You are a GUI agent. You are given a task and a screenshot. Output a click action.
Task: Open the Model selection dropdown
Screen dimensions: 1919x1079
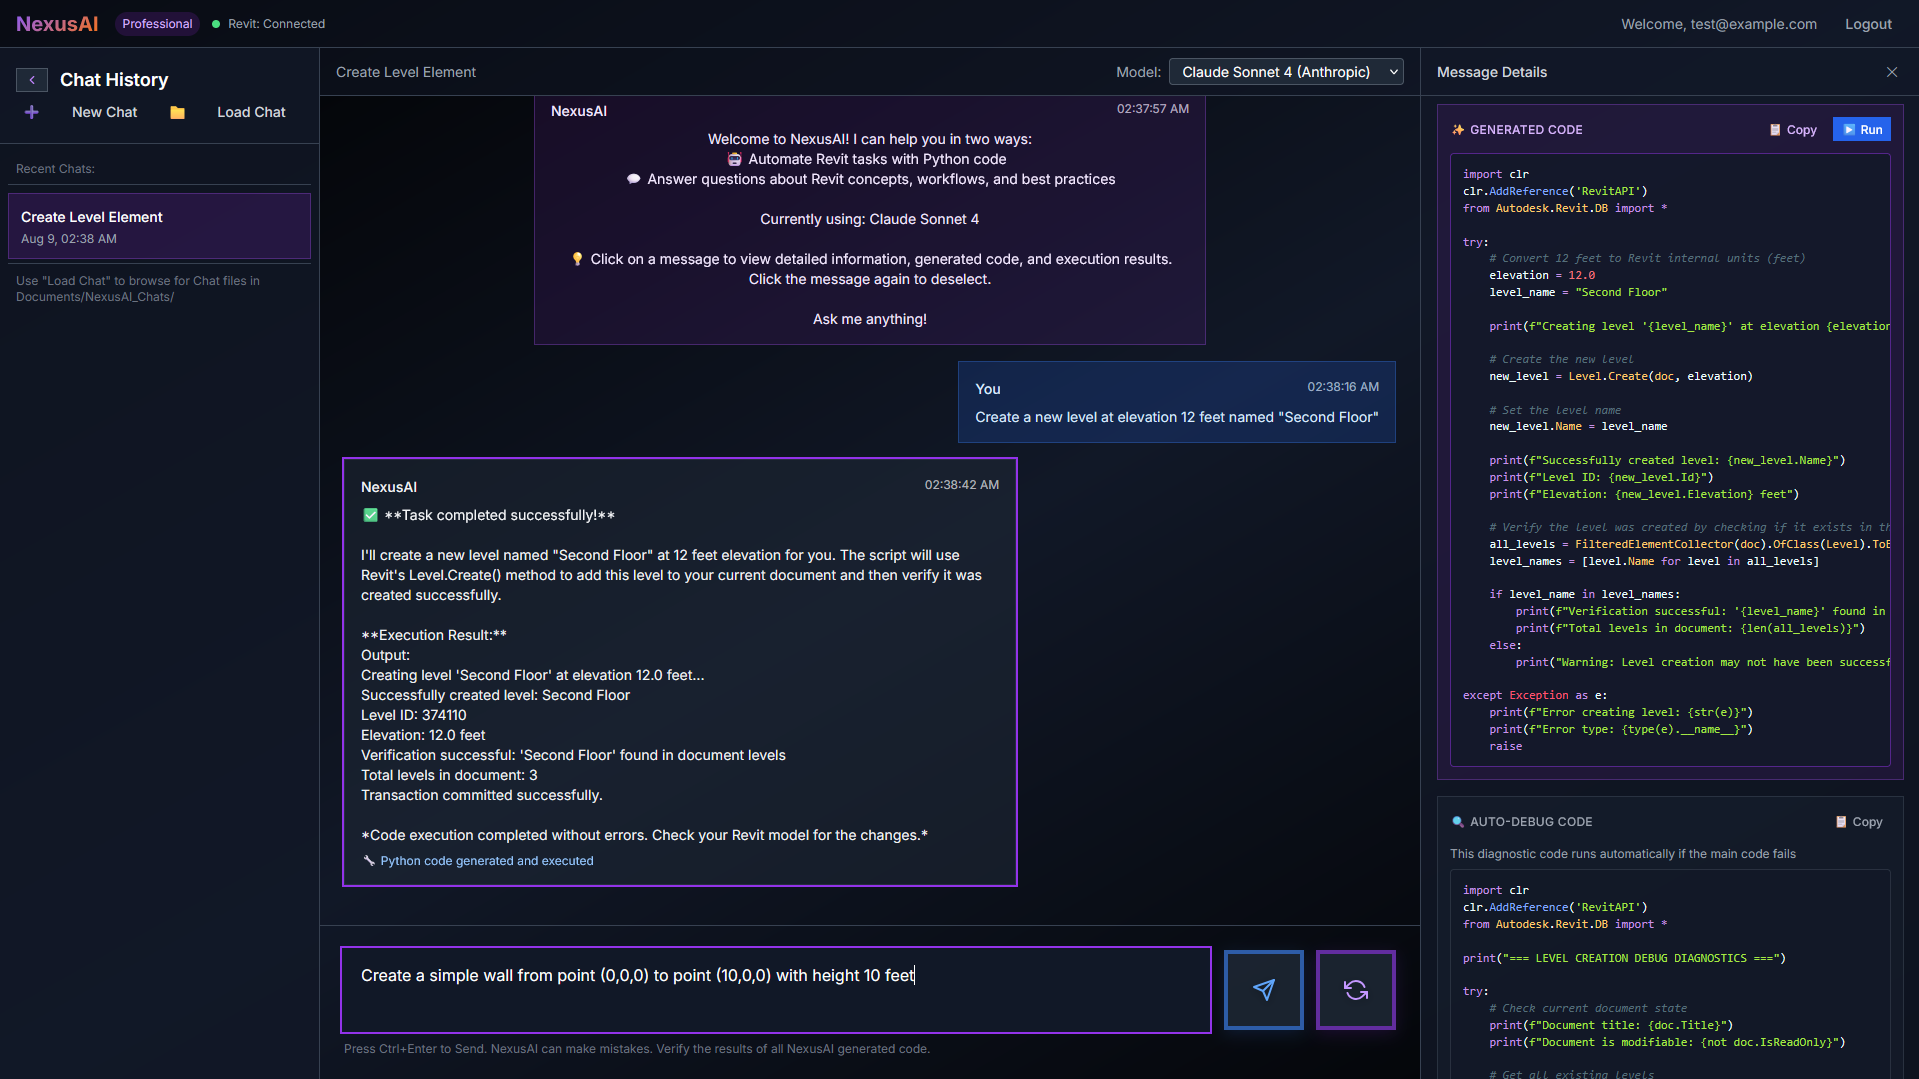[1286, 72]
